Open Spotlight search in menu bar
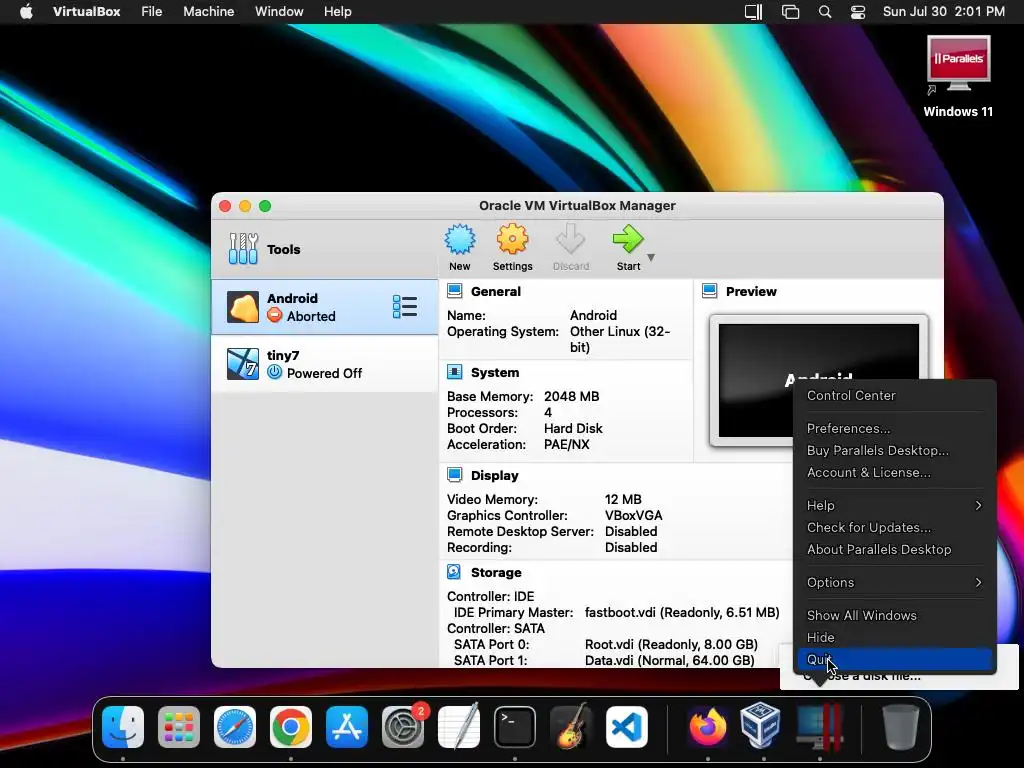Image resolution: width=1024 pixels, height=768 pixels. point(825,12)
